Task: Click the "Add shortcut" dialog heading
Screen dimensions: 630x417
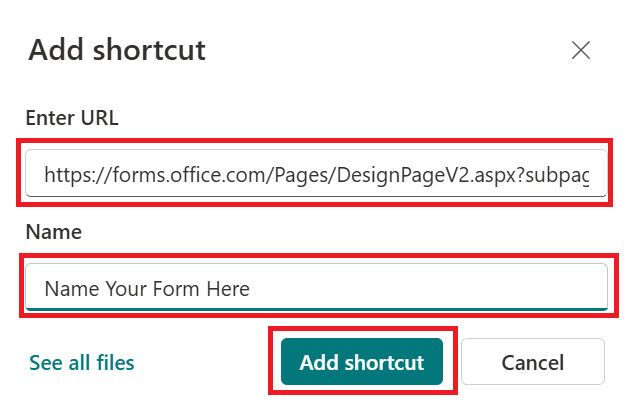Action: tap(117, 50)
